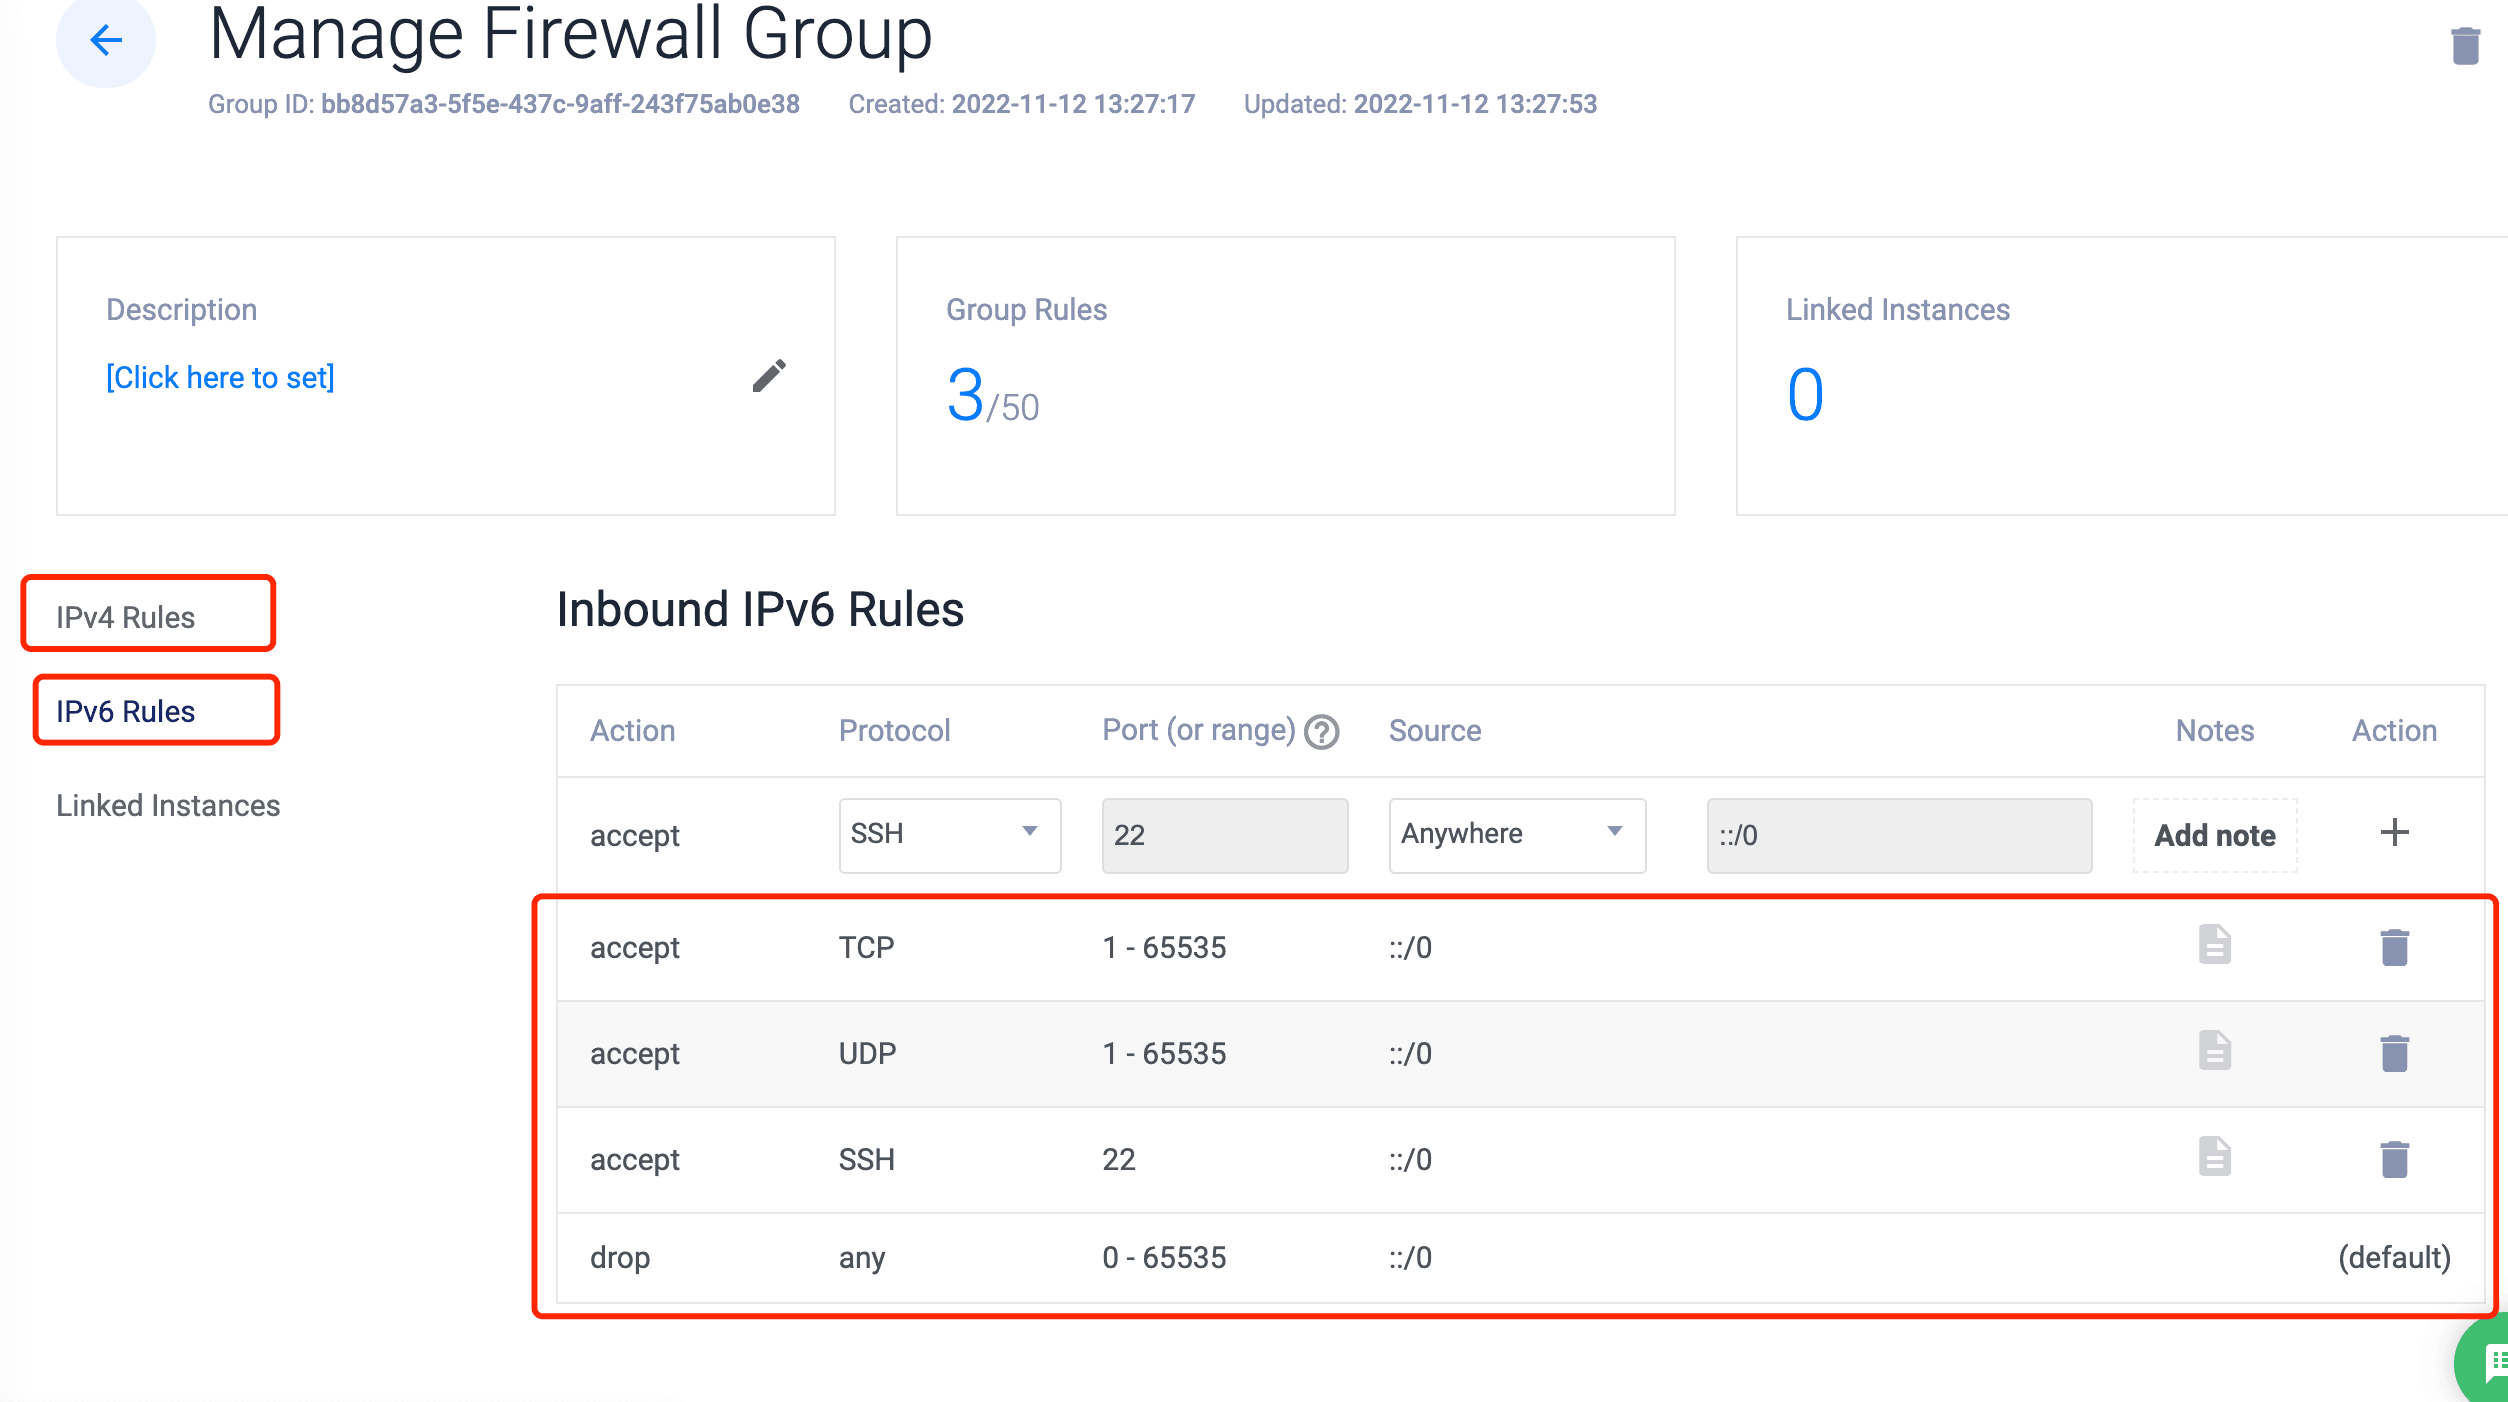This screenshot has width=2508, height=1402.
Task: Click the Notes column header
Action: pos(2215,730)
